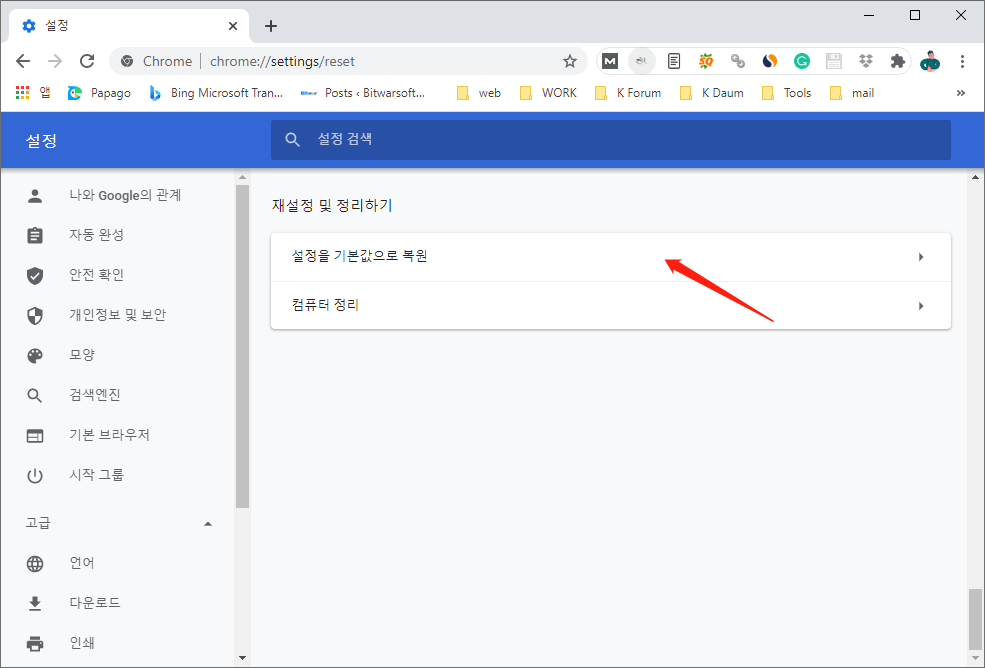Open the Apps grid shortcut in bookmarks bar
Image resolution: width=985 pixels, height=668 pixels.
click(33, 93)
